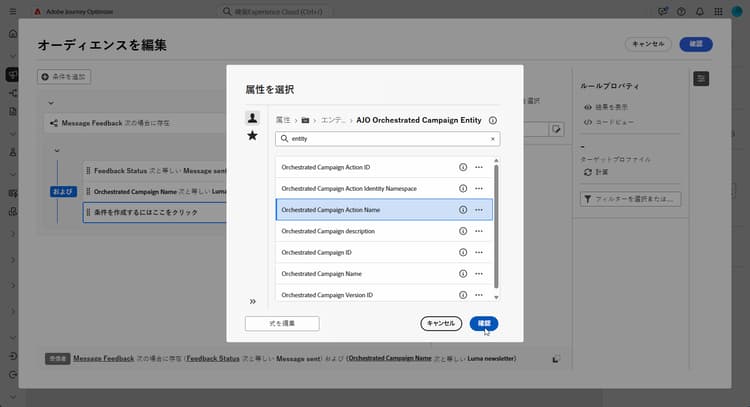This screenshot has height=407, width=750.
Task: Select the profile attributes person icon
Action: tap(253, 118)
